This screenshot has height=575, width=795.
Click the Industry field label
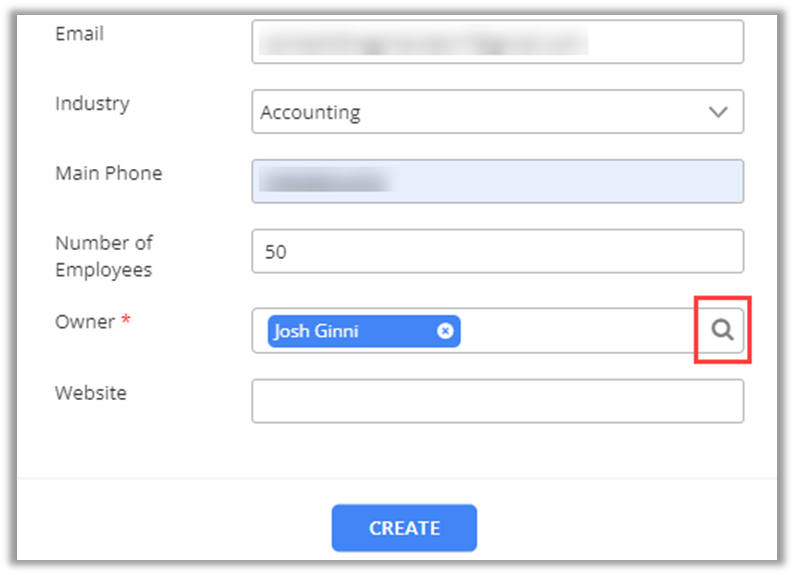pyautogui.click(x=92, y=104)
